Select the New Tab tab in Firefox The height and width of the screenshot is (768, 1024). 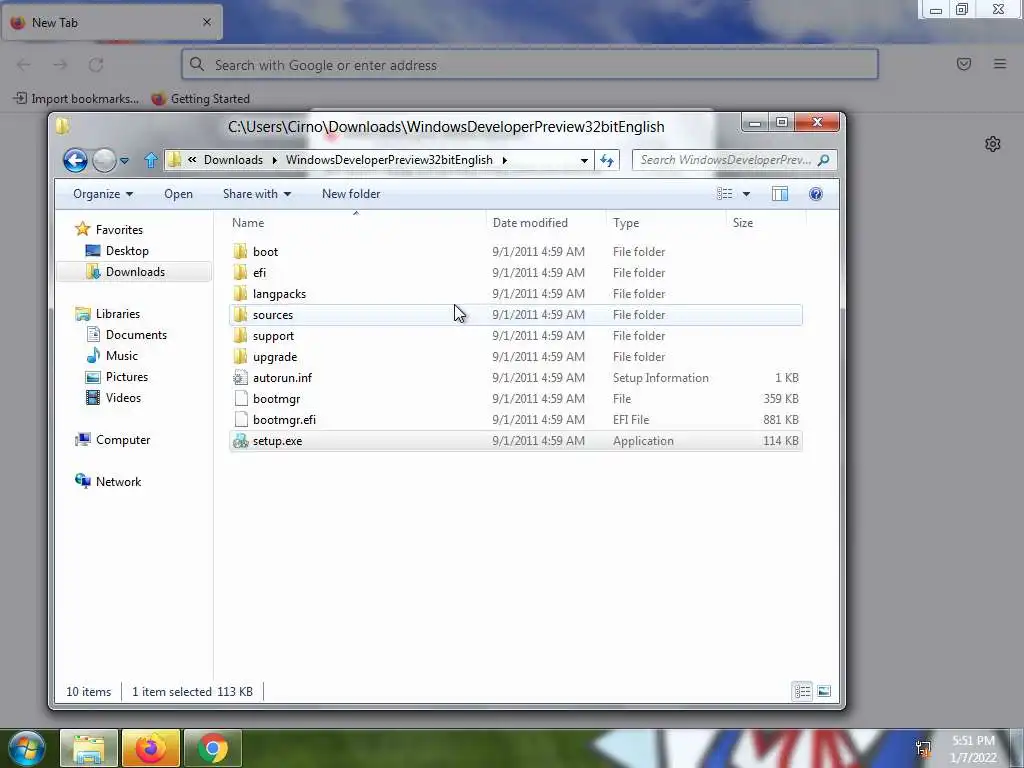112,22
